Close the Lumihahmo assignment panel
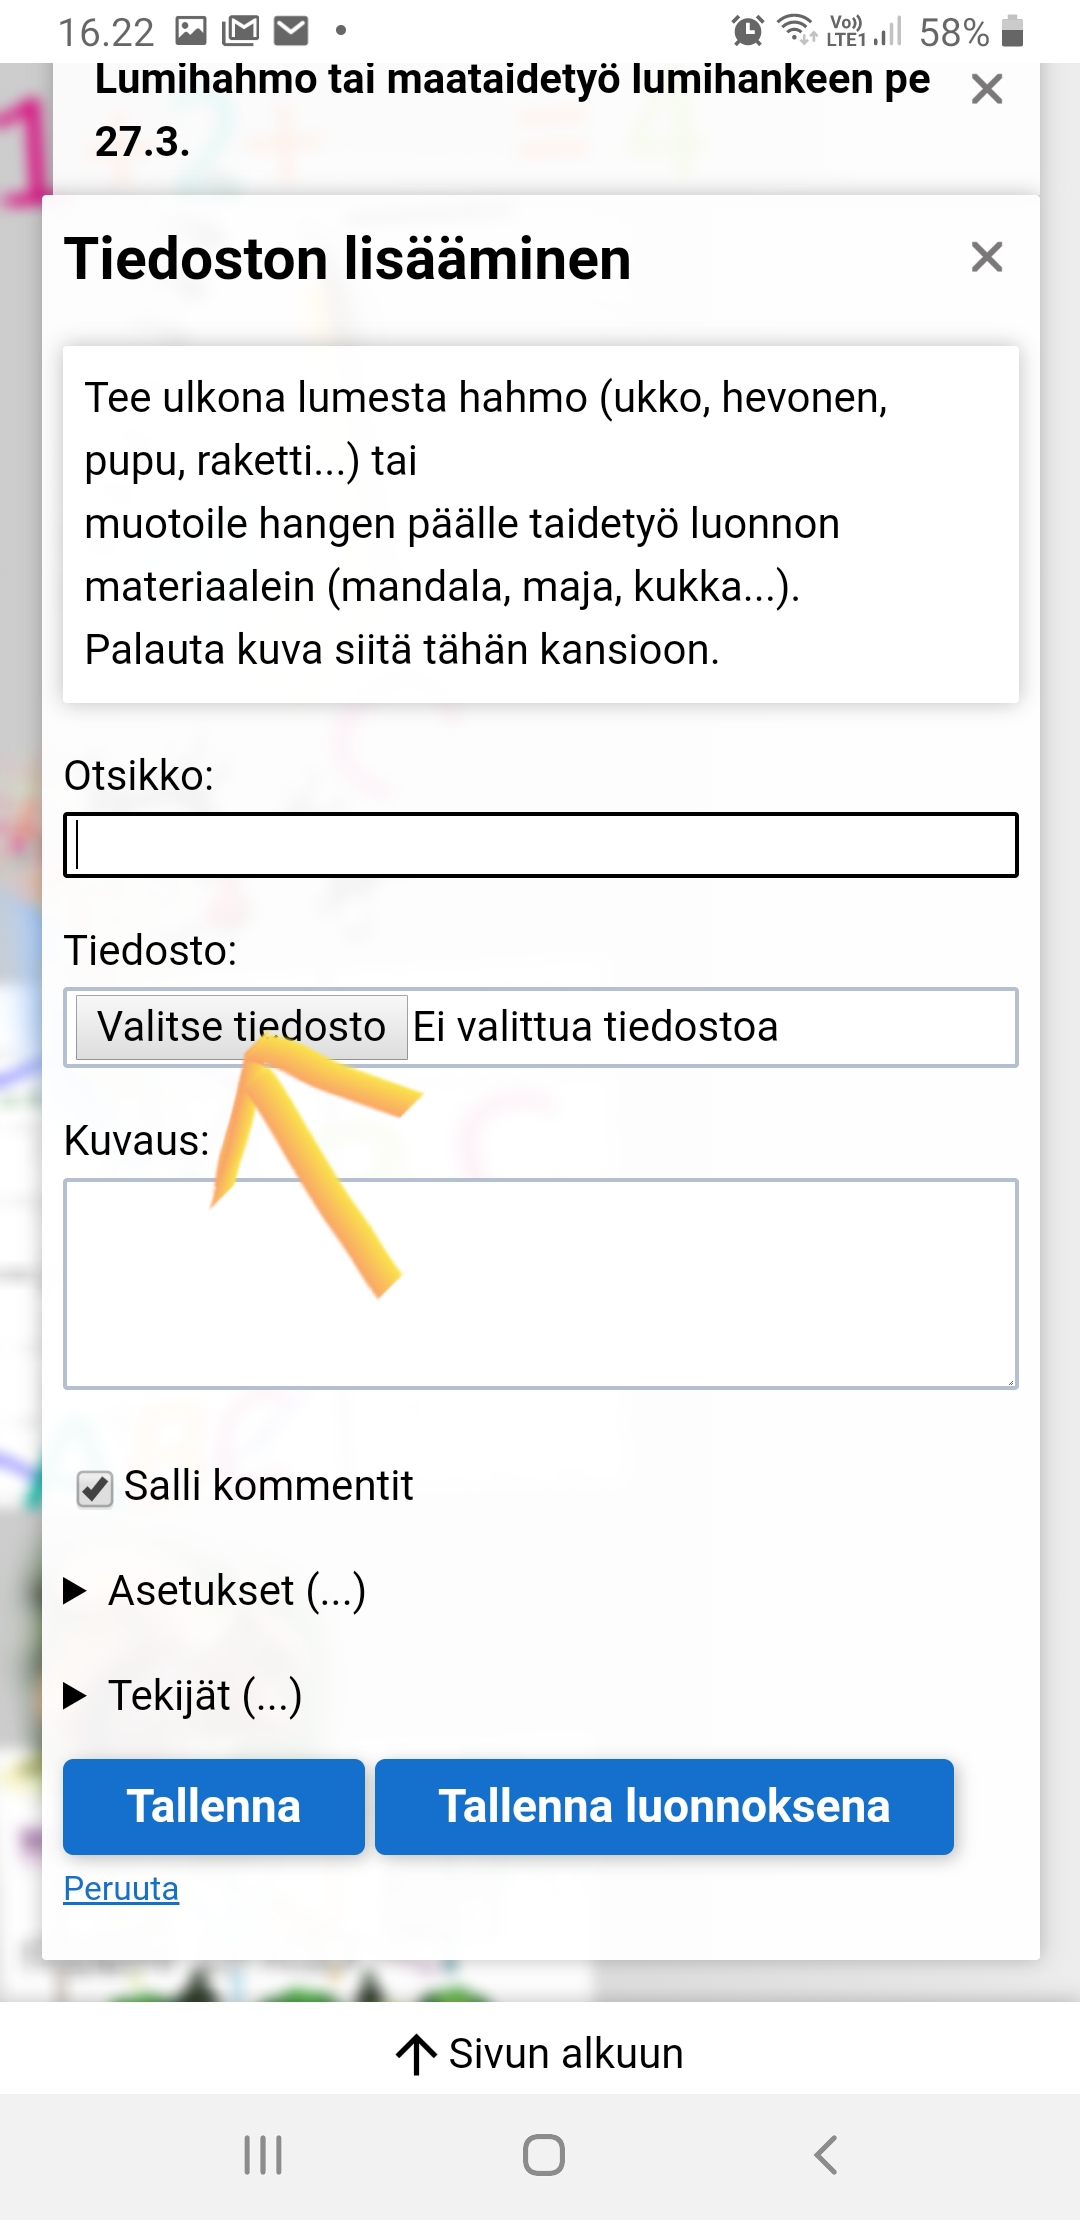Image resolution: width=1080 pixels, height=2220 pixels. coord(986,89)
